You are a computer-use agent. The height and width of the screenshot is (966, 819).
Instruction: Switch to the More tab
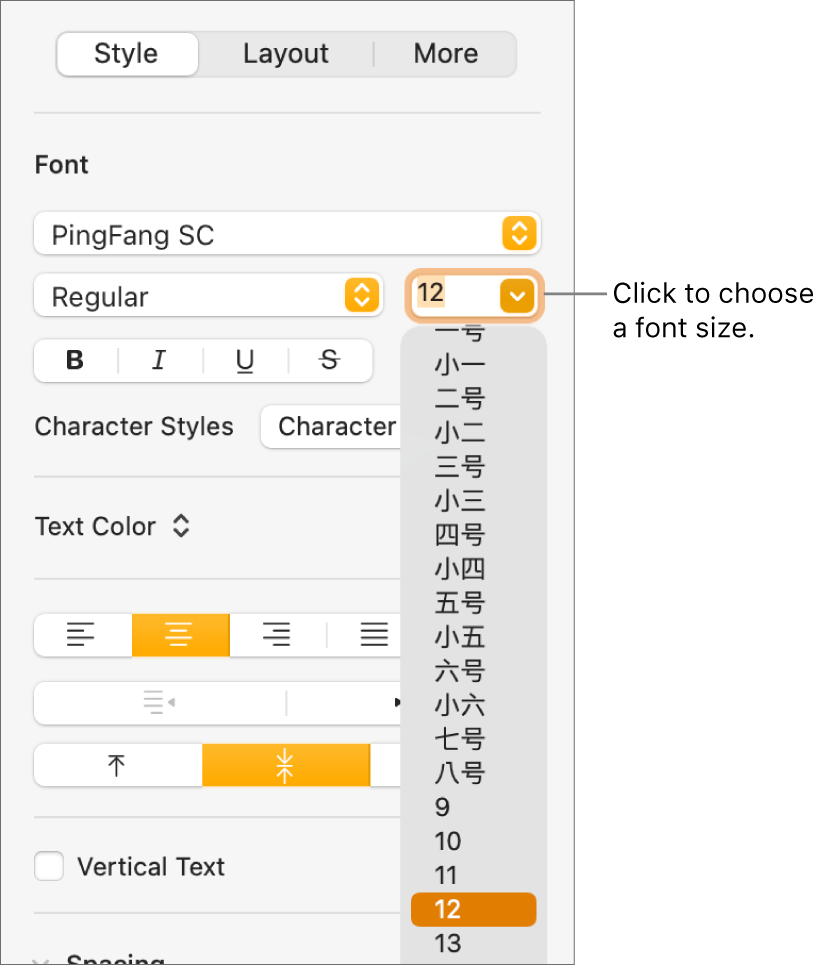(x=445, y=54)
